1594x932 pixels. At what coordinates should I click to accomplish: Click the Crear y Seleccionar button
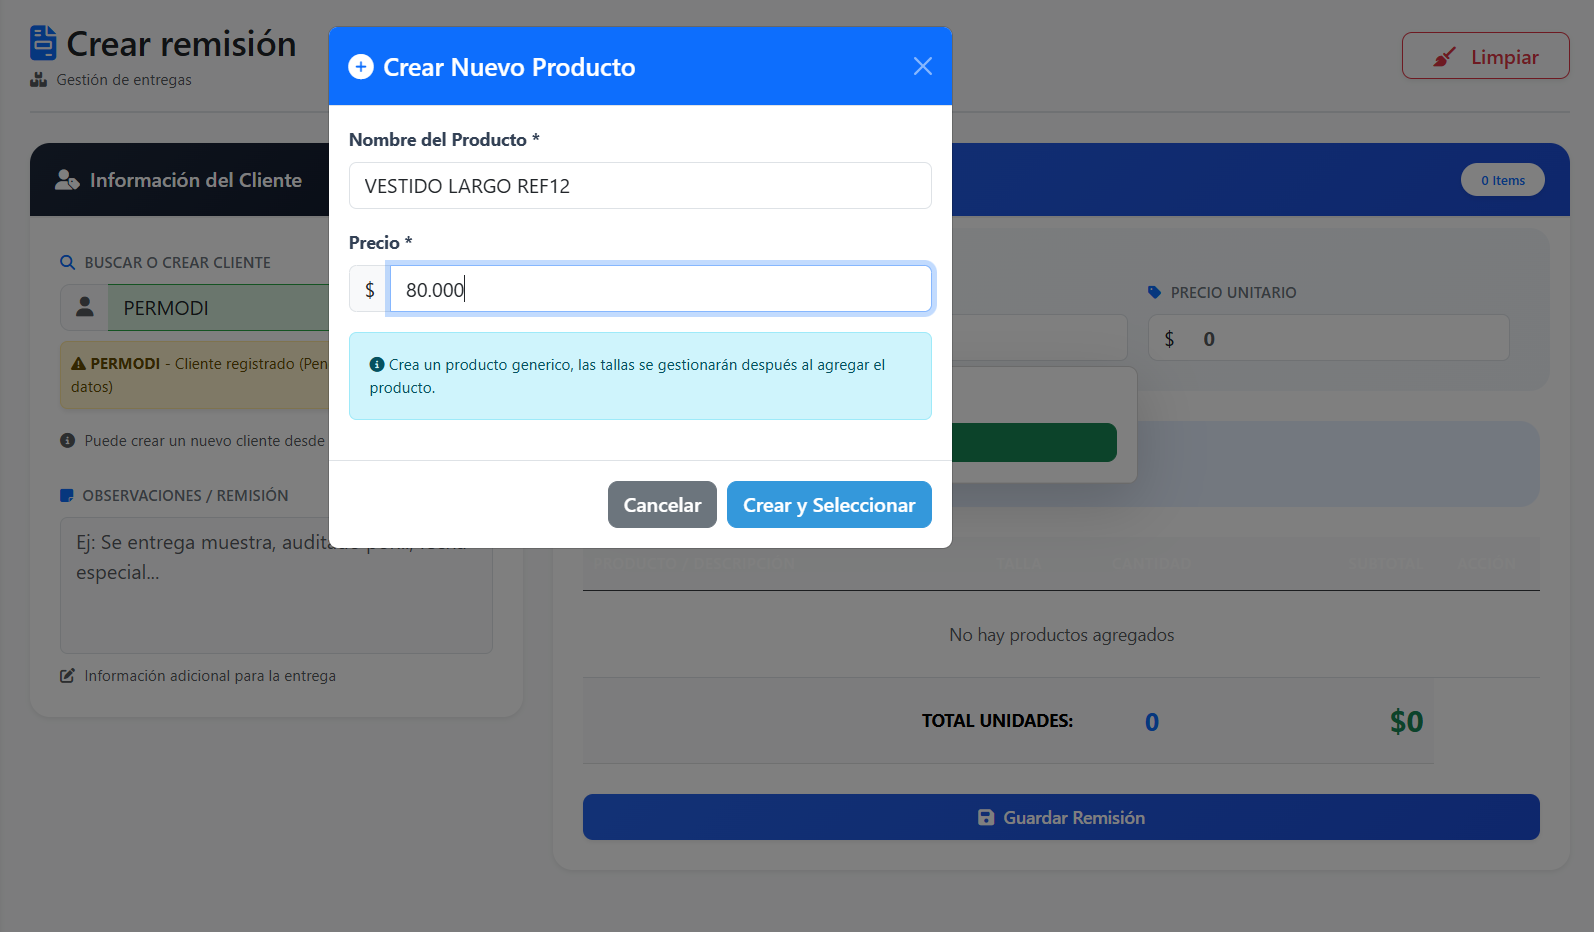[x=829, y=505]
